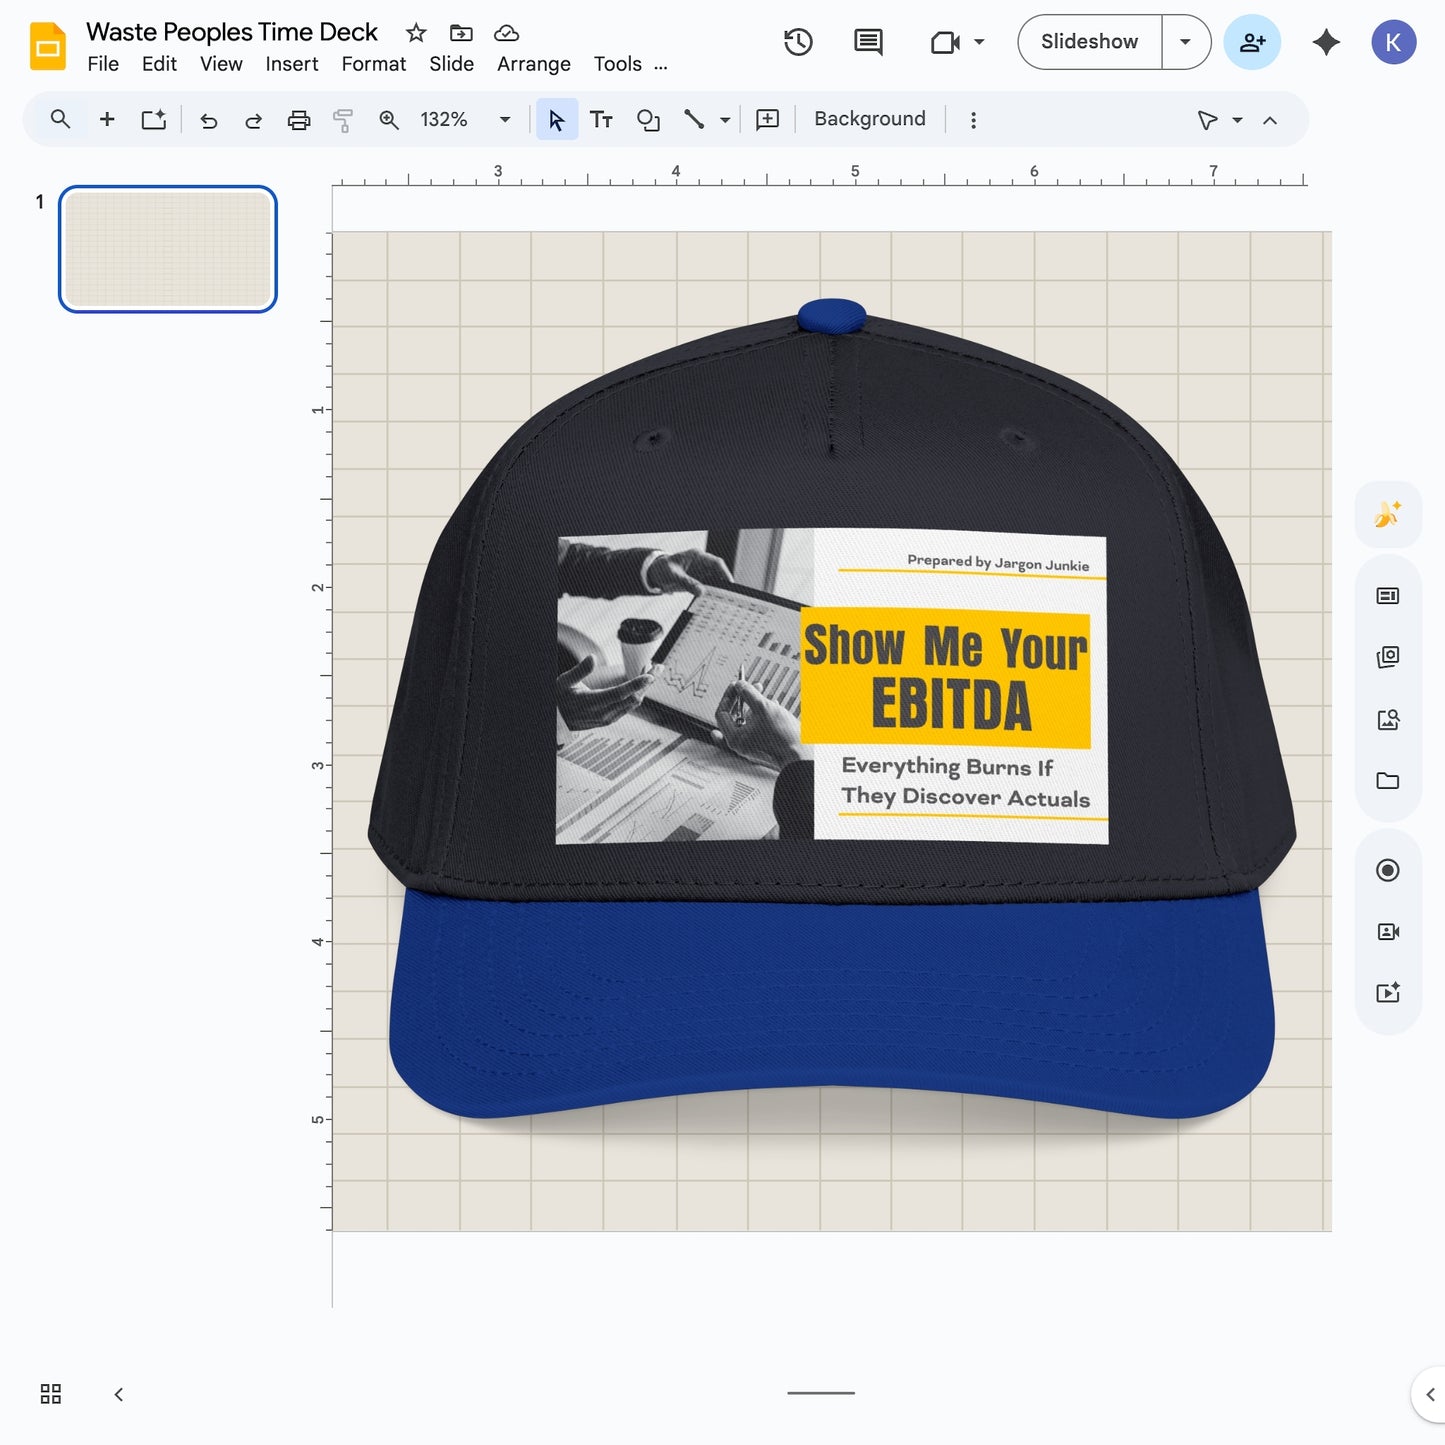Open the Google Slides home logo

47,46
